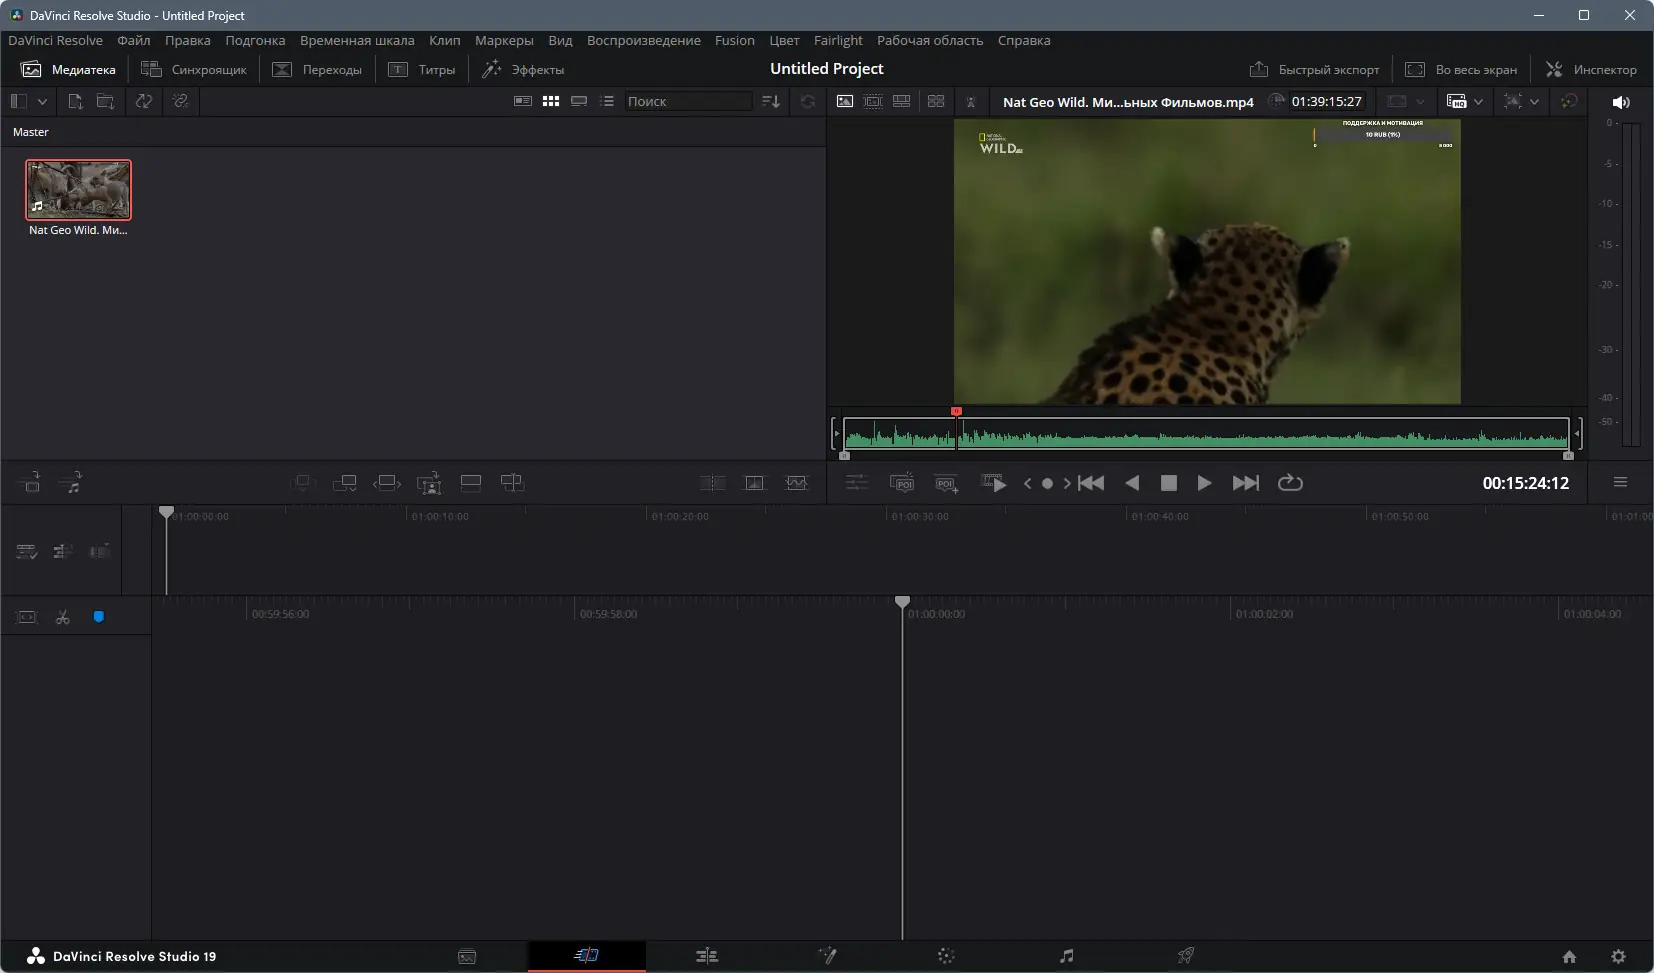1654x973 pixels.
Task: Click the import media icon in media pool
Action: [x=75, y=101]
